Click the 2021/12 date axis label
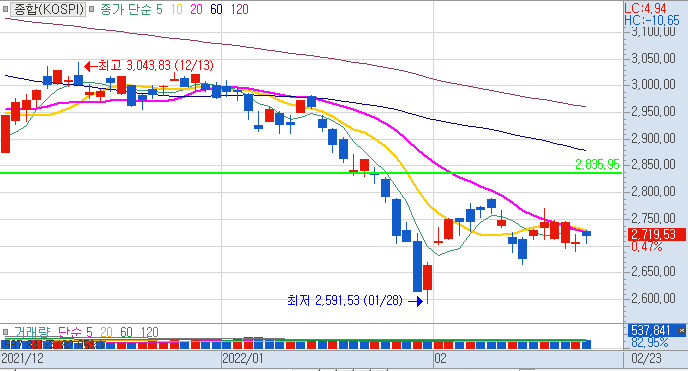Screen dimensions: 688x371 coord(22,359)
